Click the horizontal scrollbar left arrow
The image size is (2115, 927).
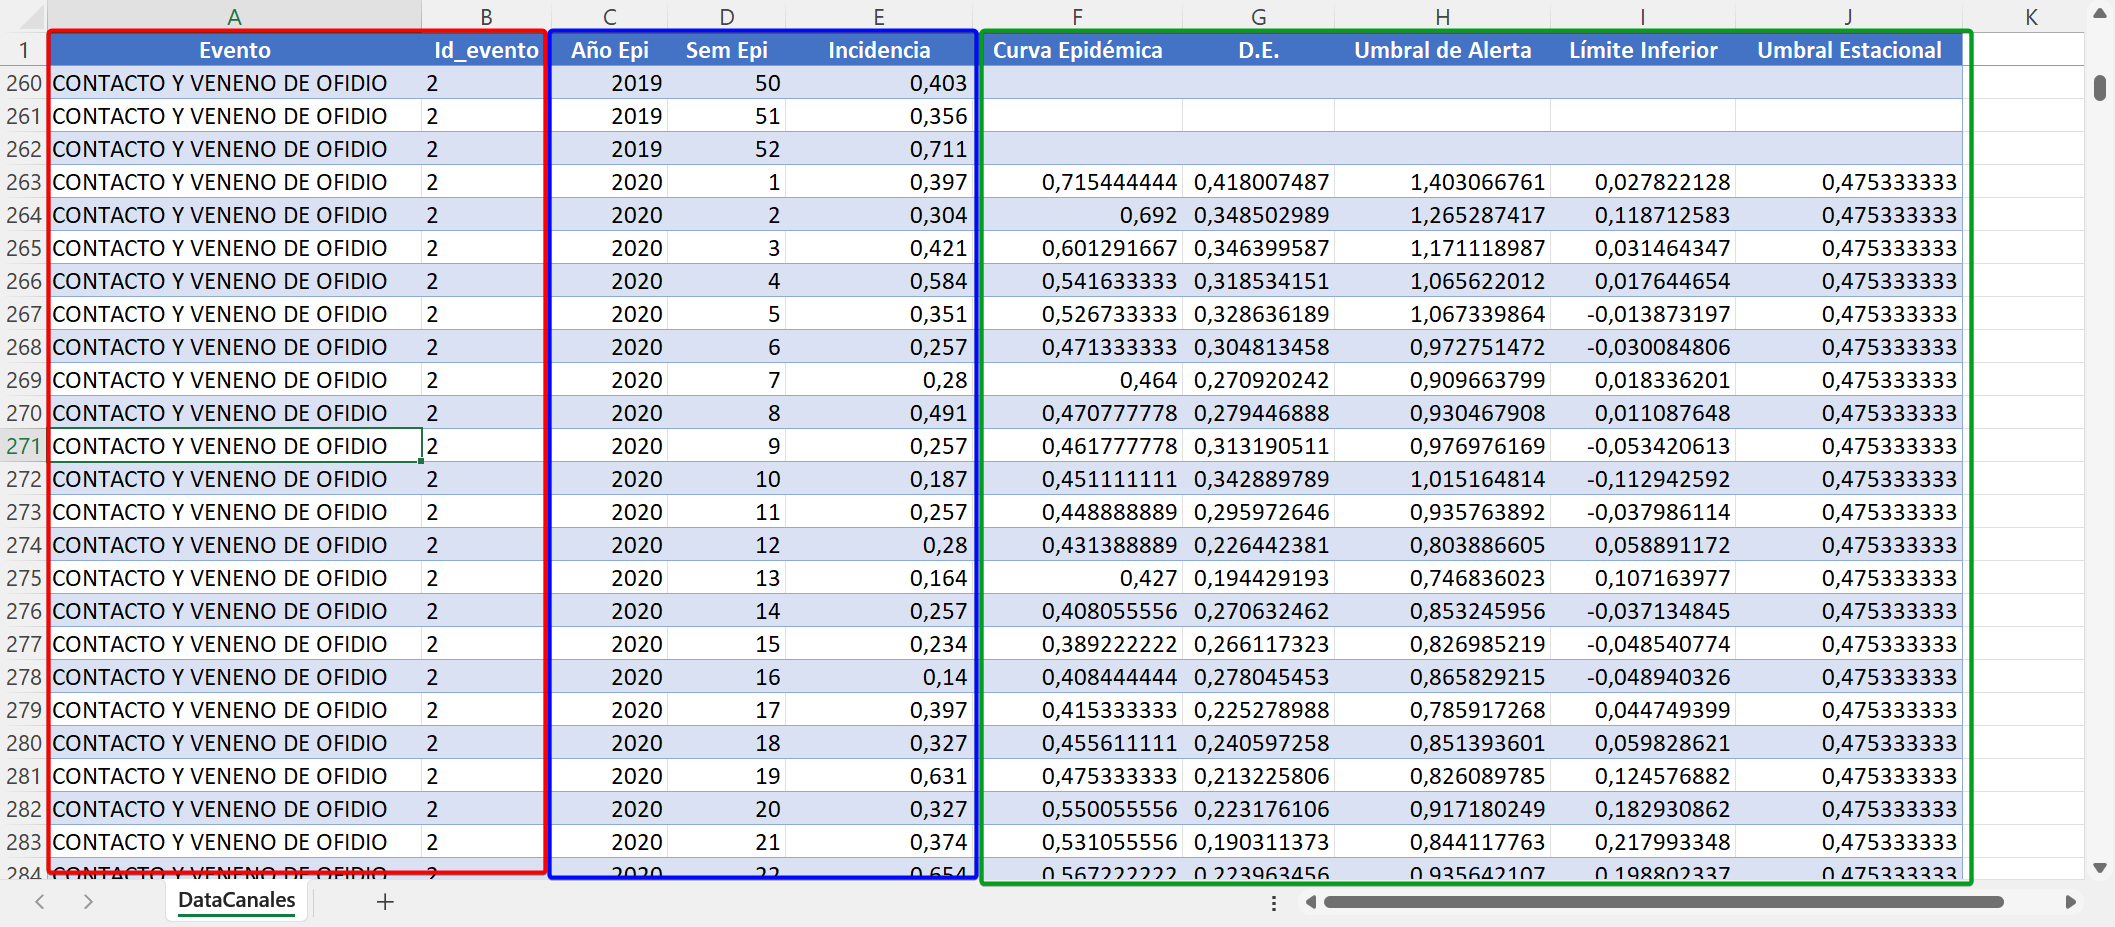click(x=1310, y=902)
